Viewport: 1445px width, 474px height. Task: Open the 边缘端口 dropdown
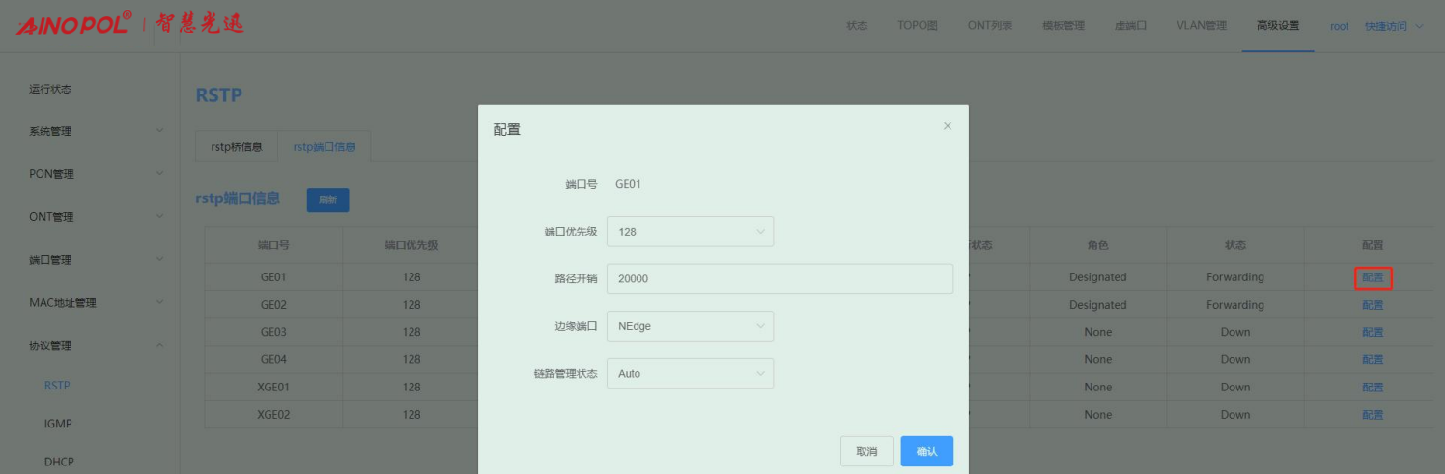[x=690, y=325]
